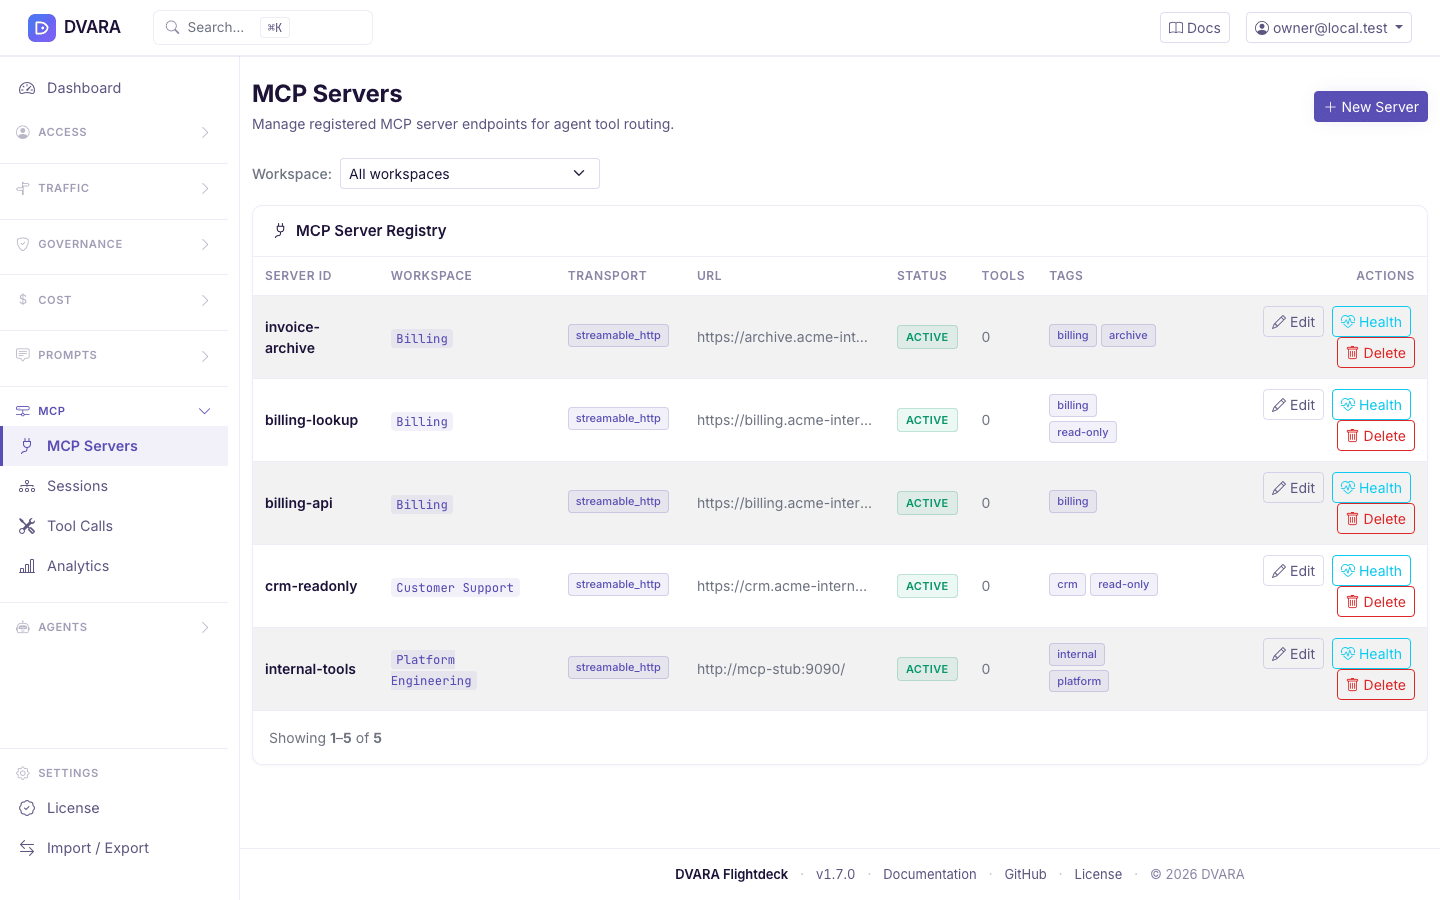
Task: Run Health check on internal-tools
Action: coord(1371,654)
